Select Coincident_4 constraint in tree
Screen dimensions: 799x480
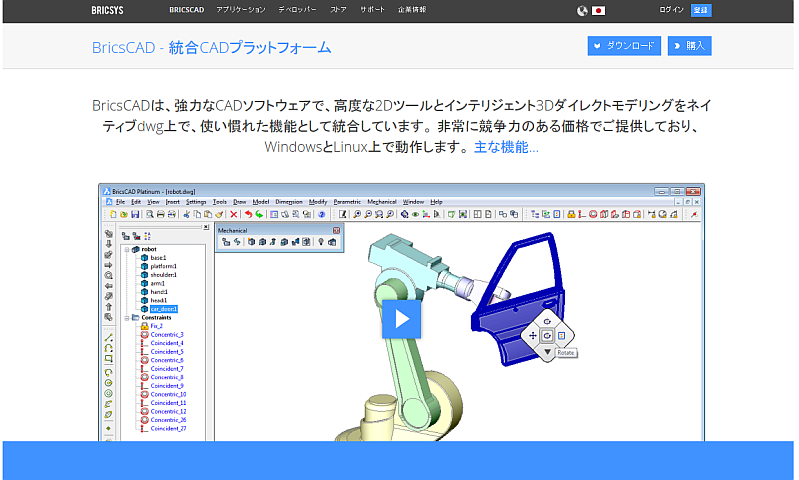167,343
